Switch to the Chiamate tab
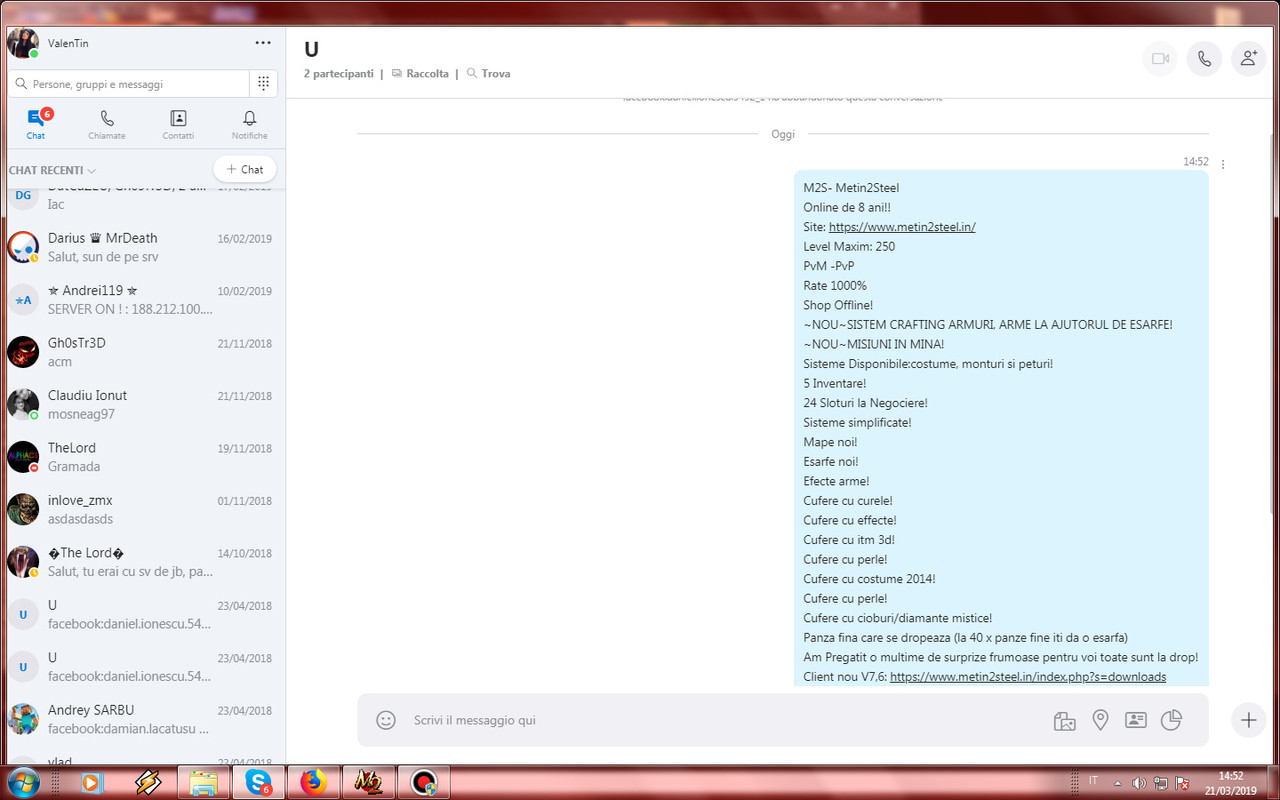 pos(107,124)
